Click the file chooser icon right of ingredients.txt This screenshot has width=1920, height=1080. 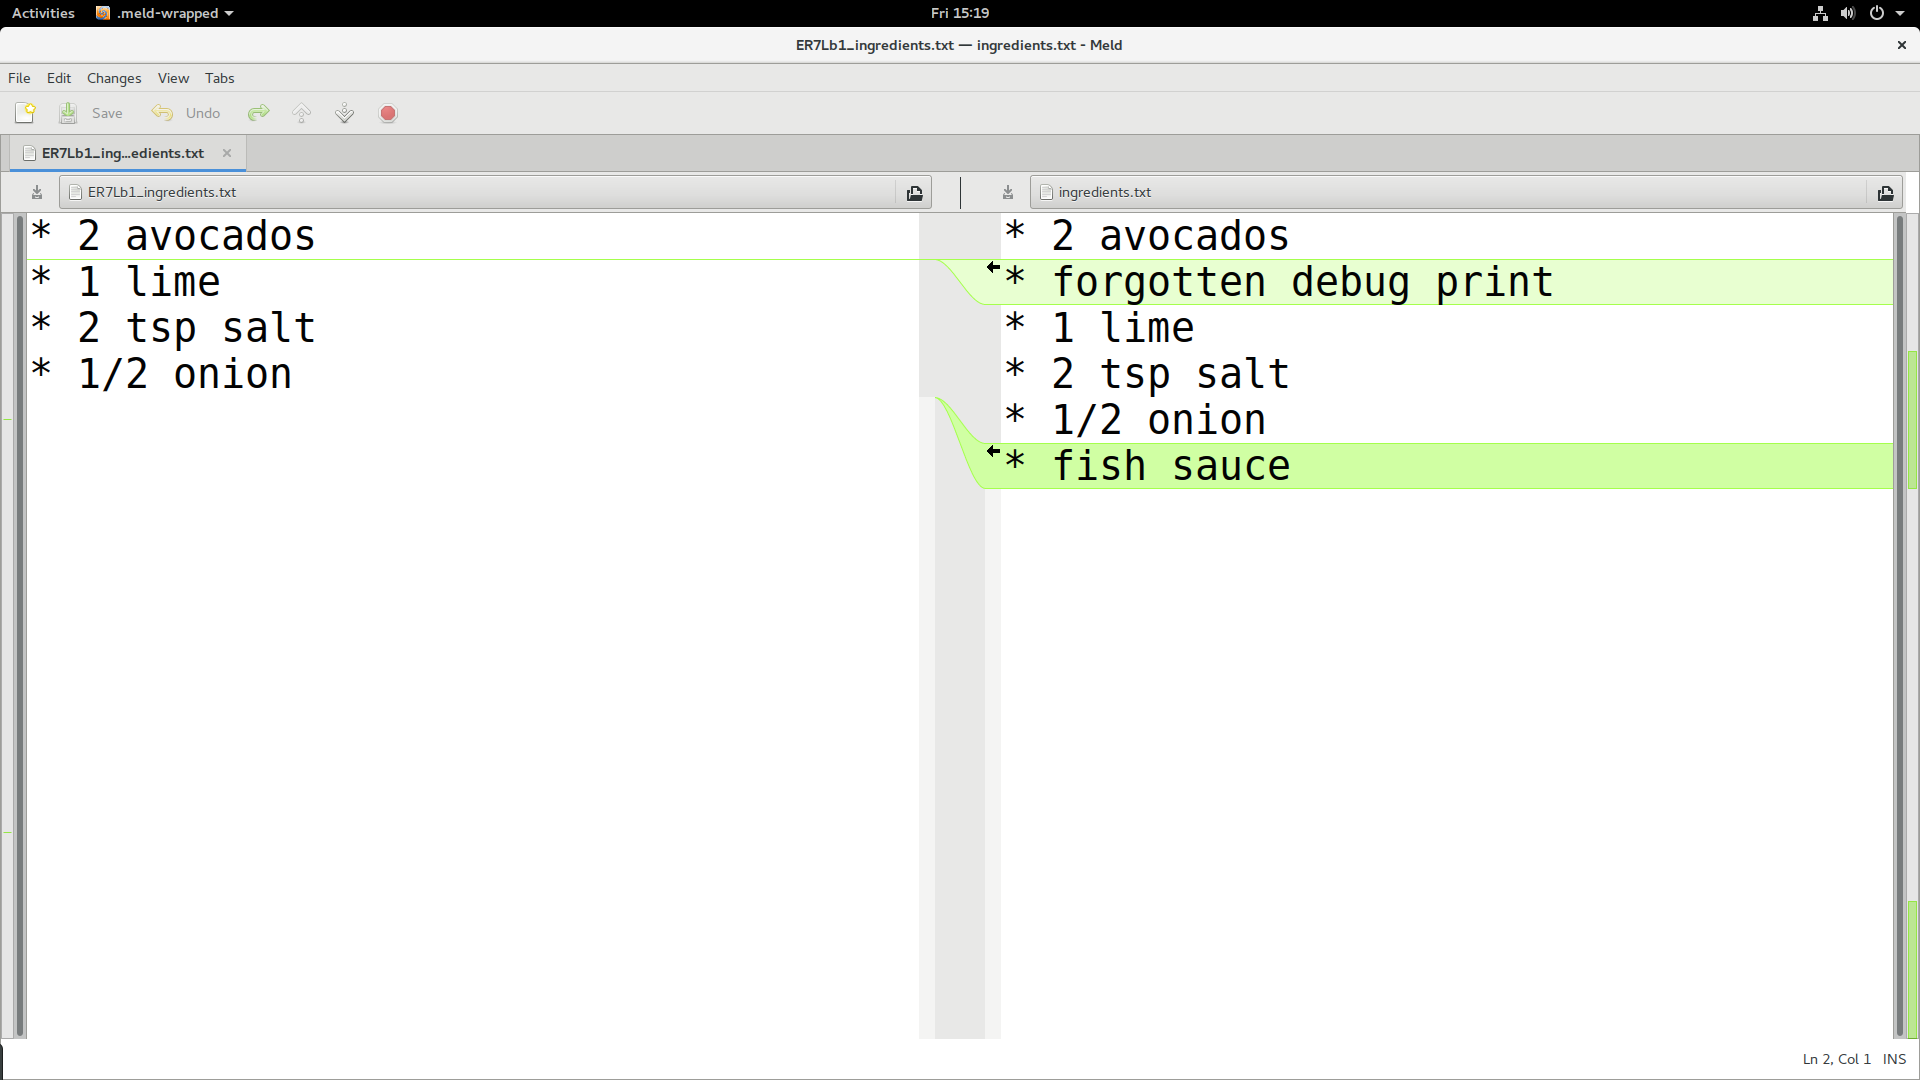pos(1885,192)
